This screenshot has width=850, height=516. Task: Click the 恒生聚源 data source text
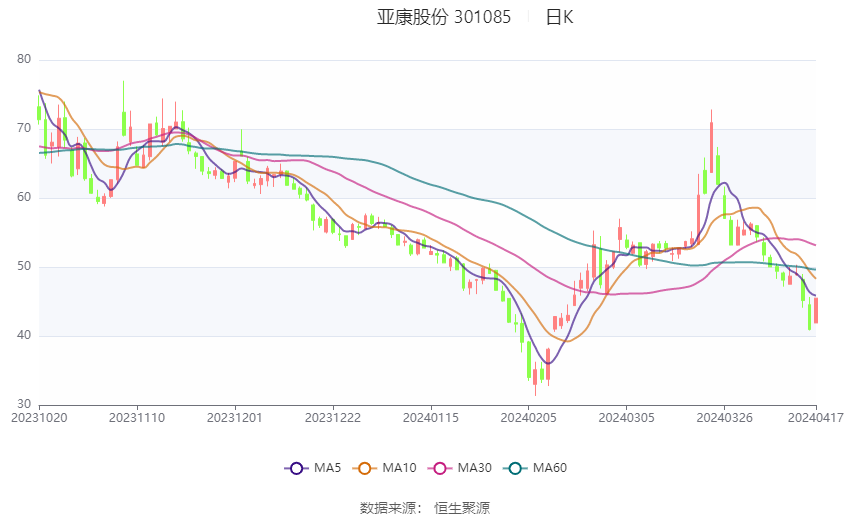(x=462, y=508)
